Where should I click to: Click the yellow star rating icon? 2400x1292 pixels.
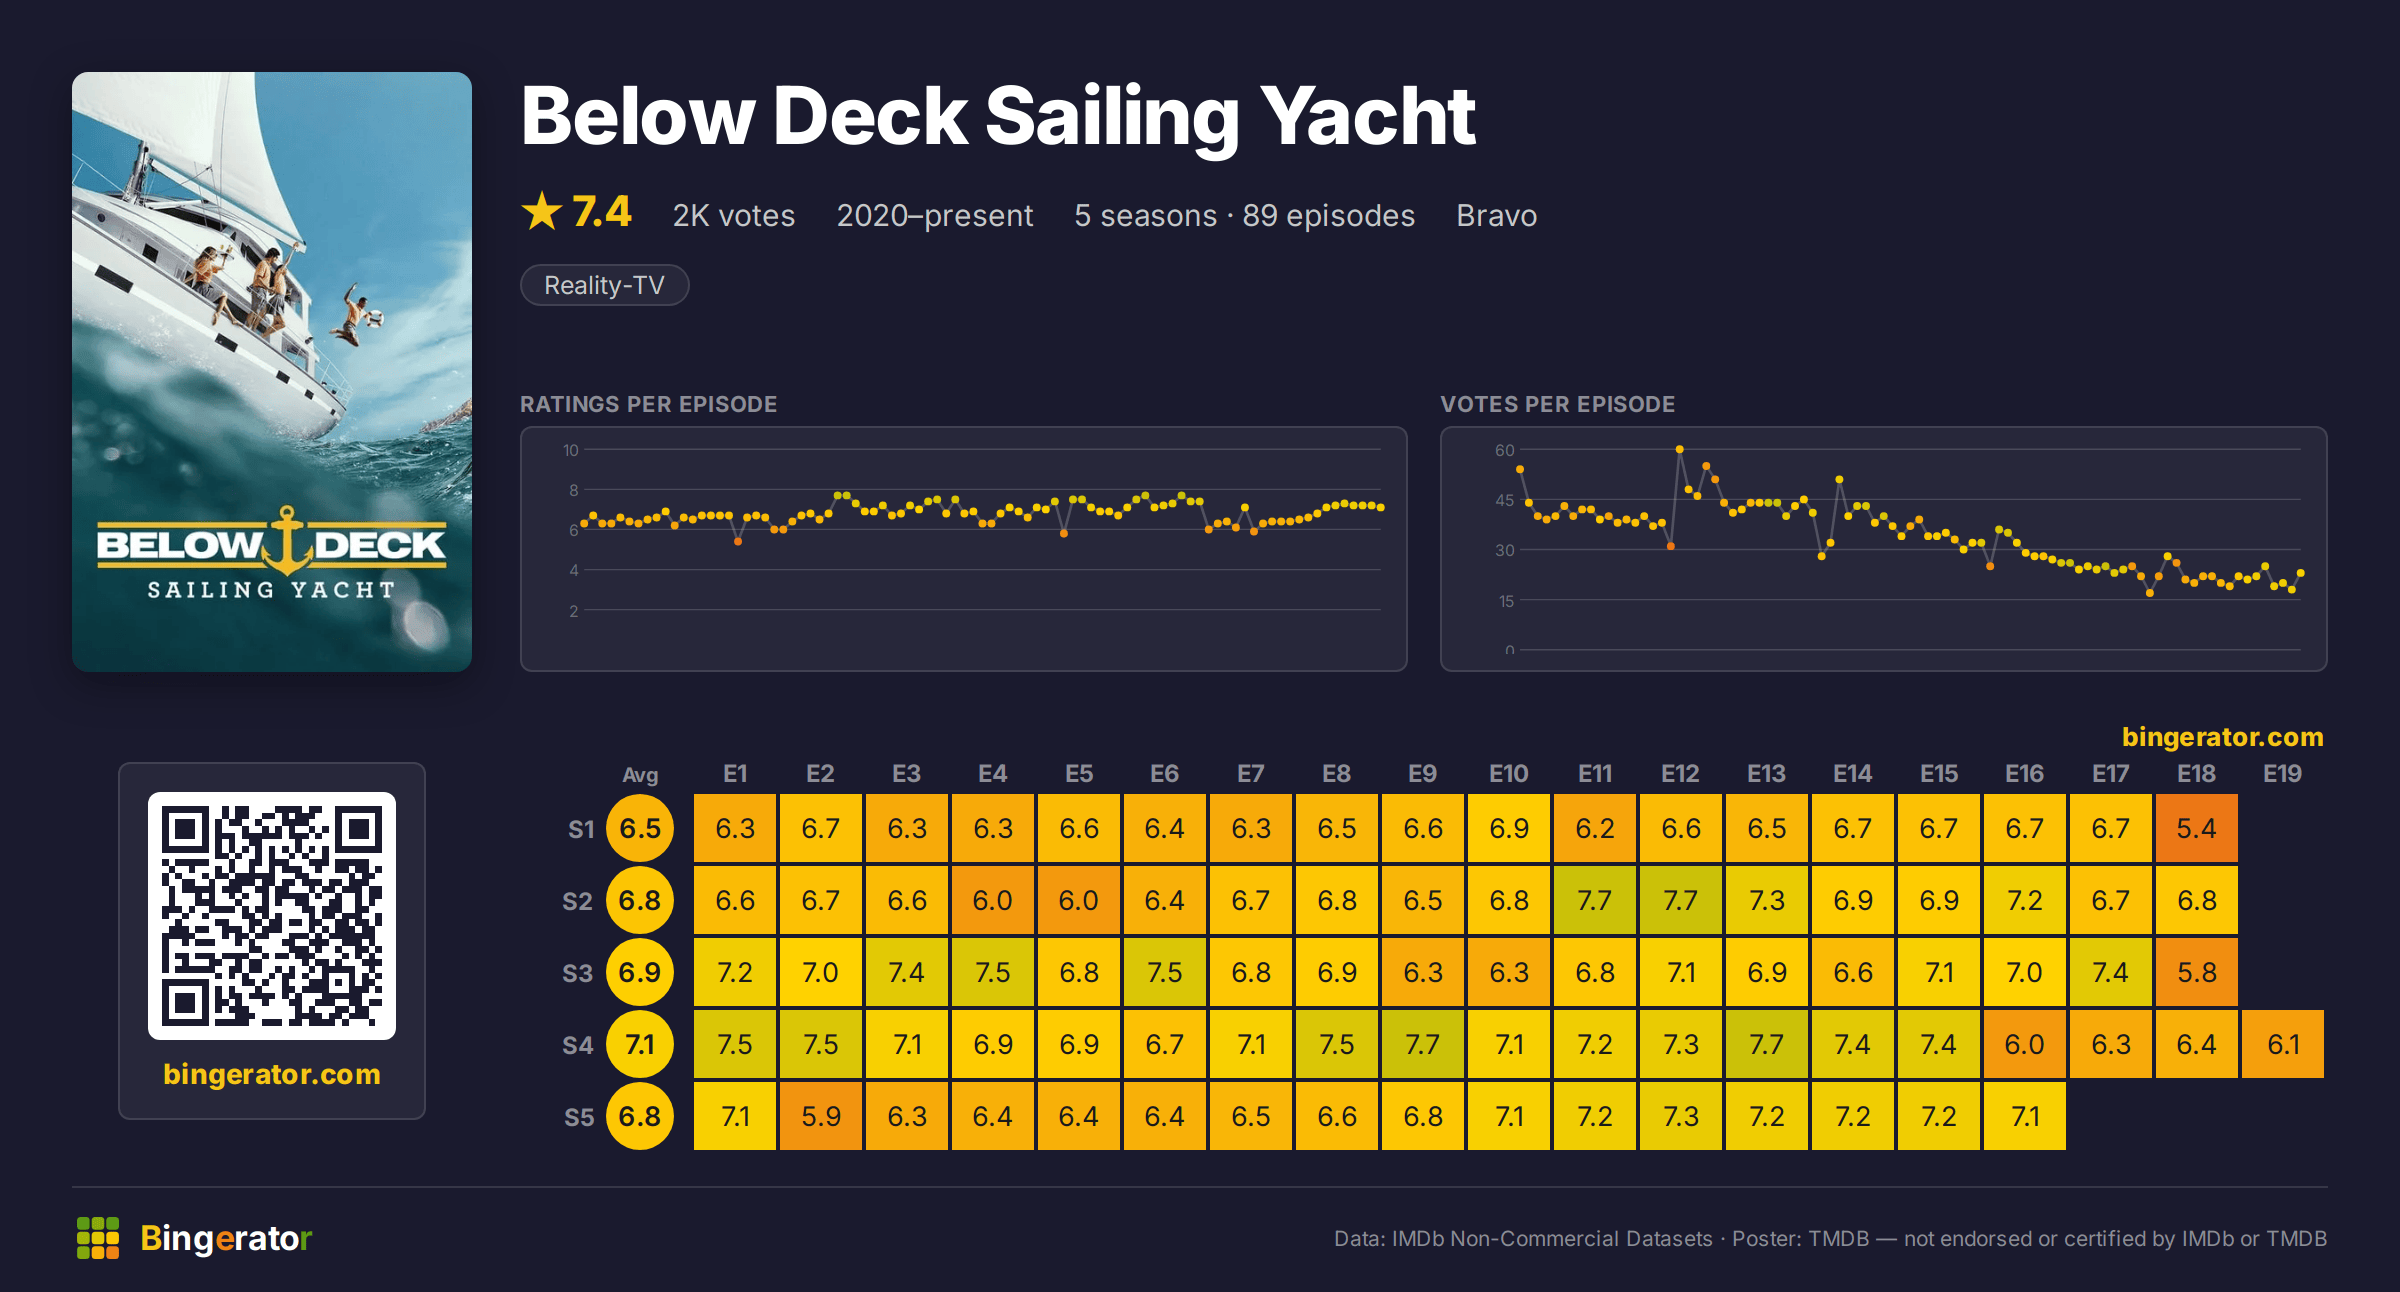click(x=542, y=211)
